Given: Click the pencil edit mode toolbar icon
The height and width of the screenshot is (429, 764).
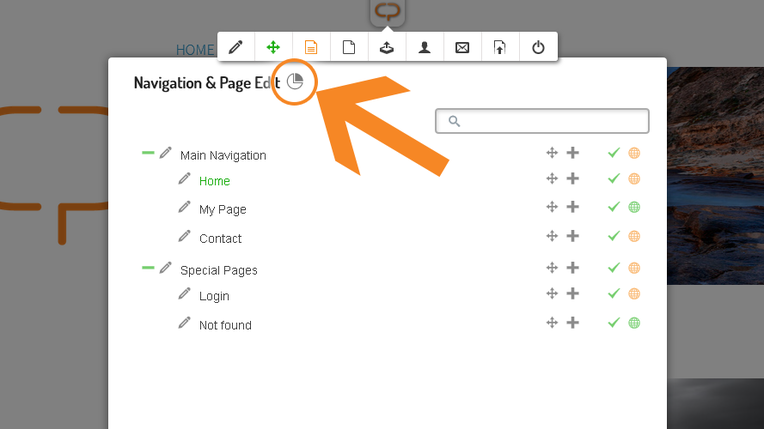Looking at the screenshot, I should pos(235,47).
